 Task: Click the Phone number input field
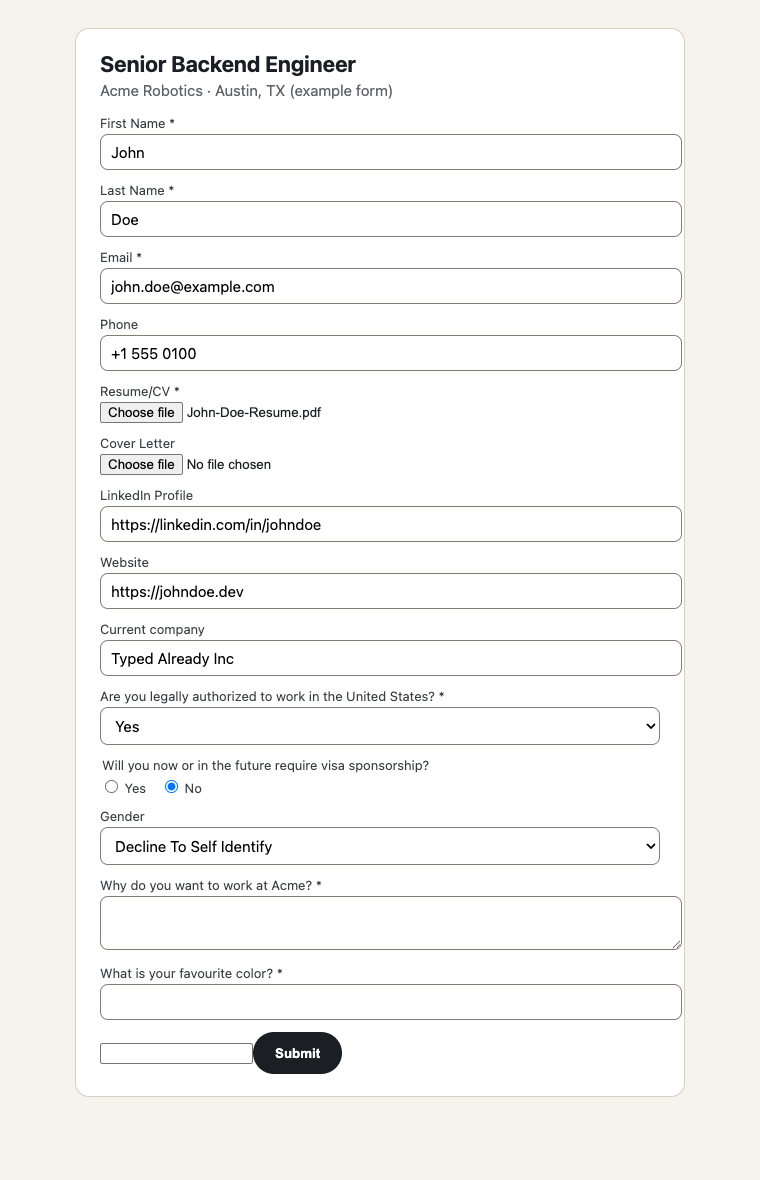click(391, 353)
